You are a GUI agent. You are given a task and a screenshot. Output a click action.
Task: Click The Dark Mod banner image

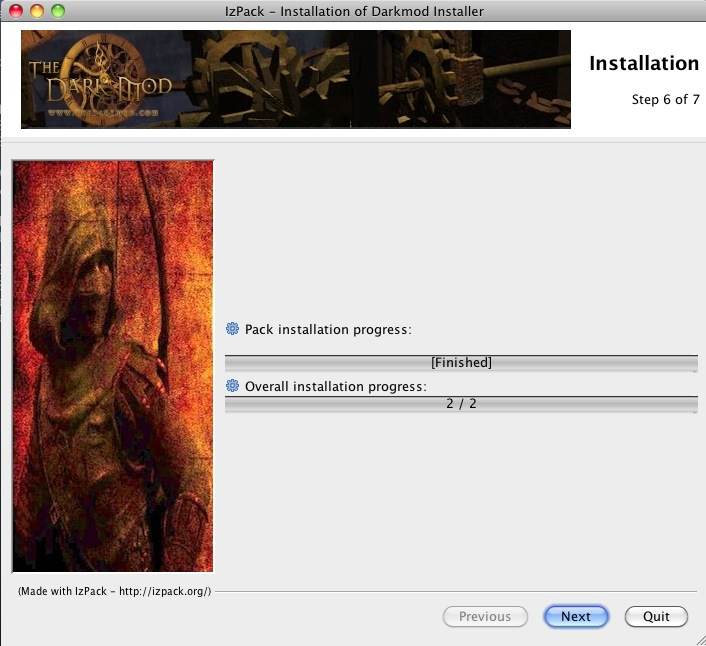[x=296, y=79]
